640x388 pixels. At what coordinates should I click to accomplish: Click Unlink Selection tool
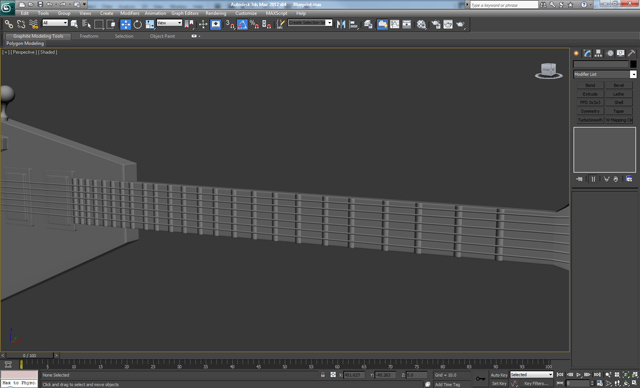click(x=21, y=24)
